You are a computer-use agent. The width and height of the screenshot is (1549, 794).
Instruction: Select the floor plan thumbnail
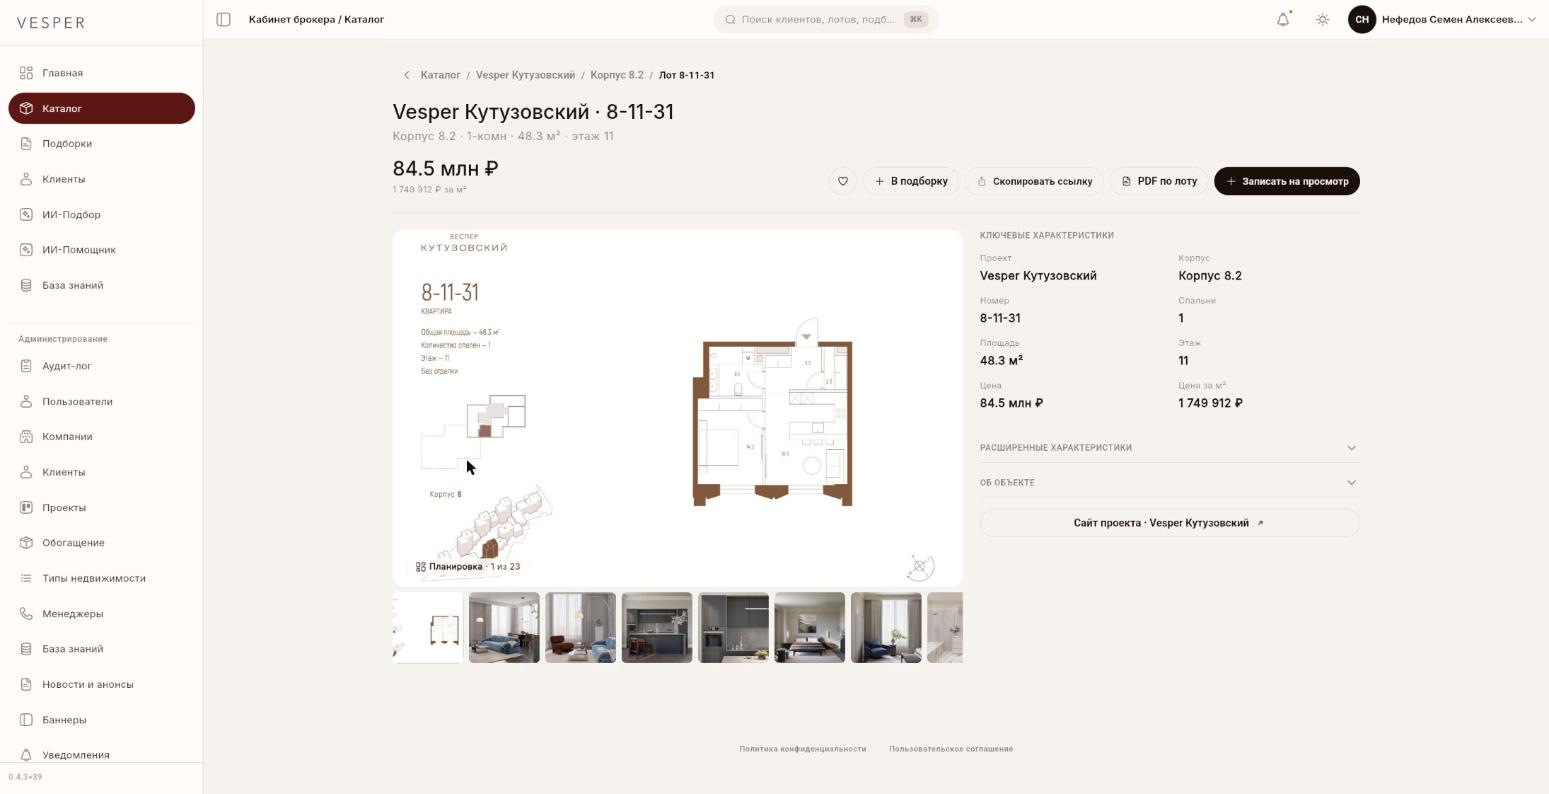click(428, 628)
